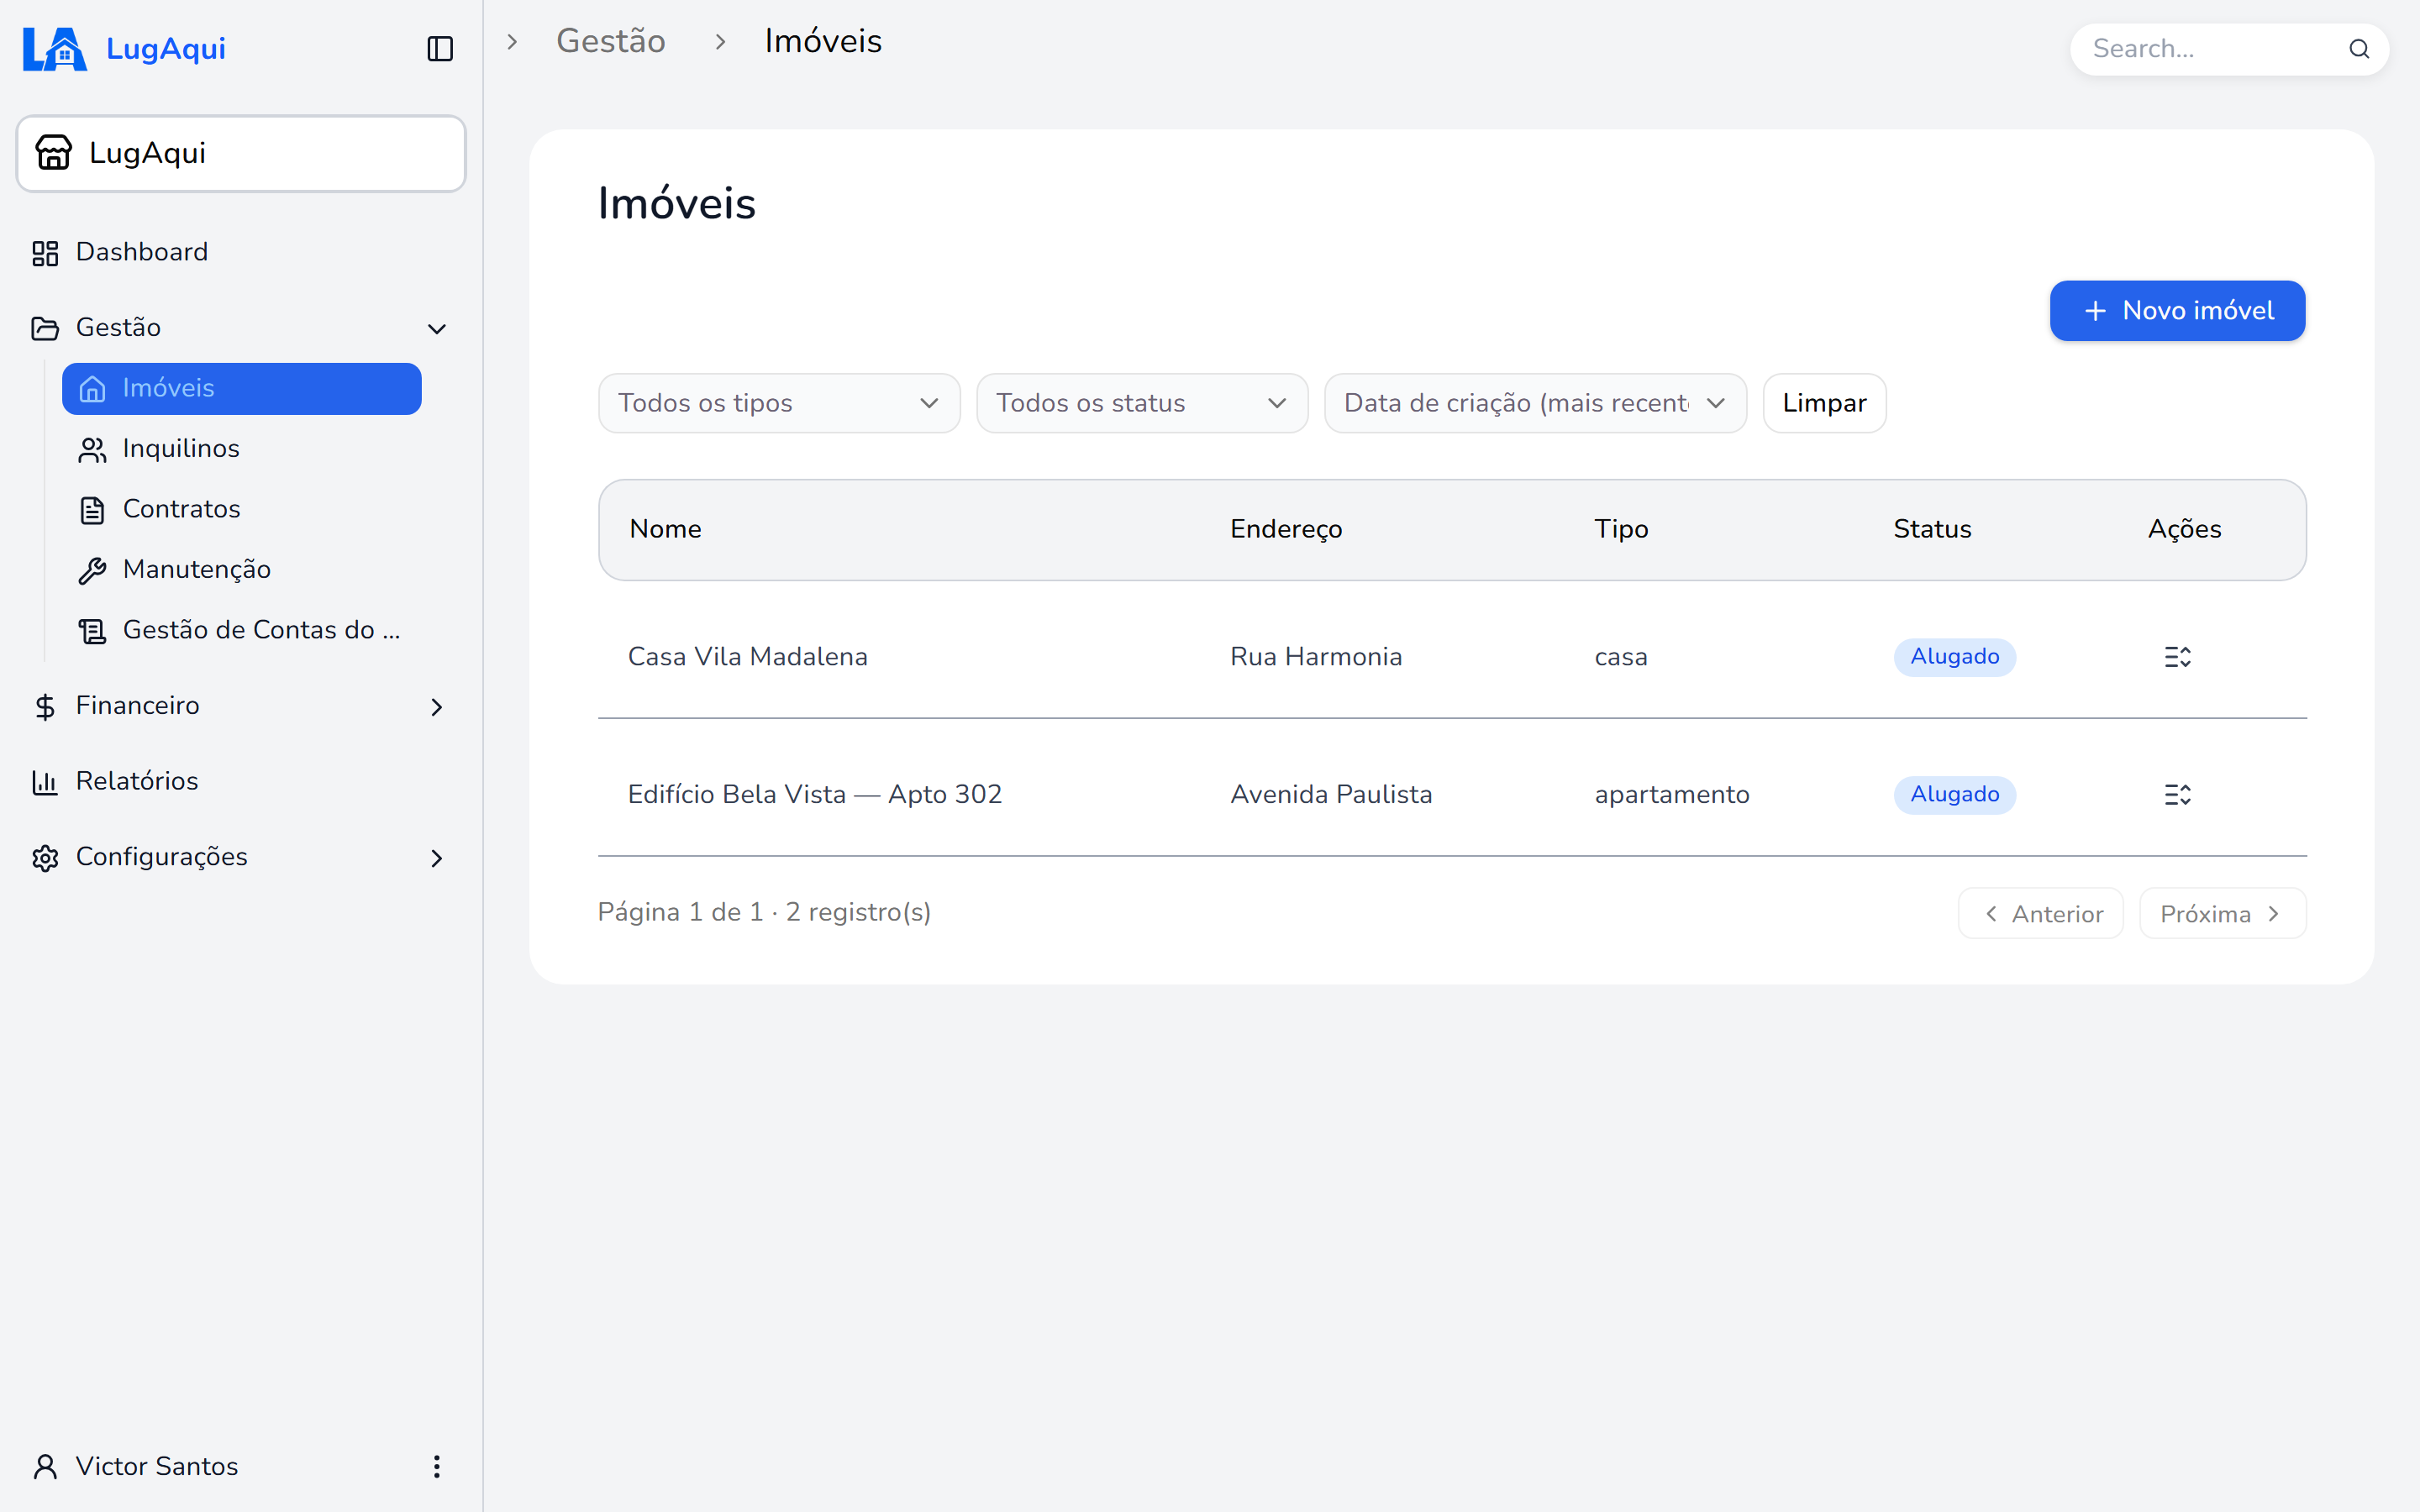Viewport: 2420px width, 1512px height.
Task: Click the Manutenção wrench icon
Action: [x=92, y=570]
